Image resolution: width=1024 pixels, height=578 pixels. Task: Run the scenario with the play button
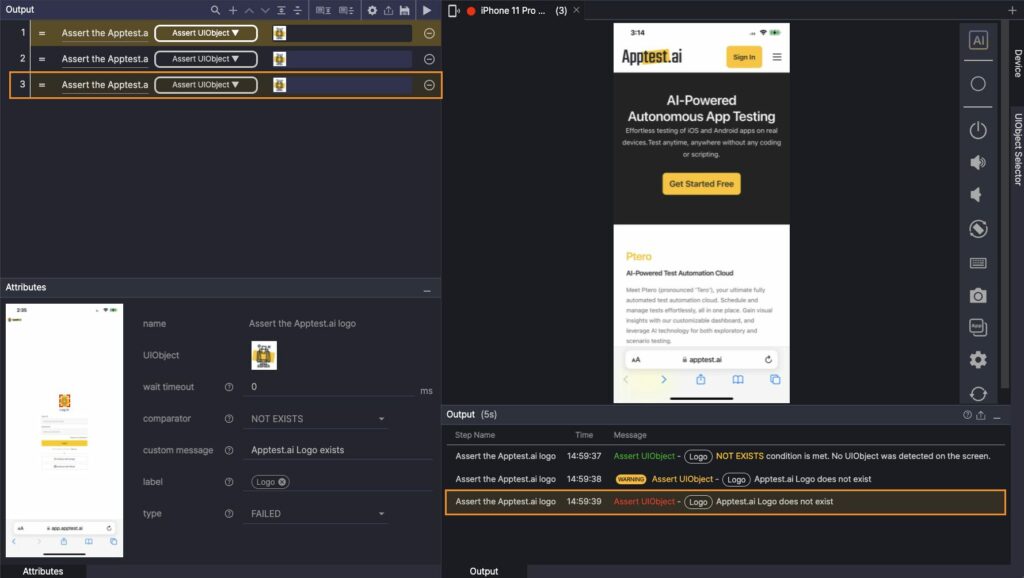click(426, 10)
